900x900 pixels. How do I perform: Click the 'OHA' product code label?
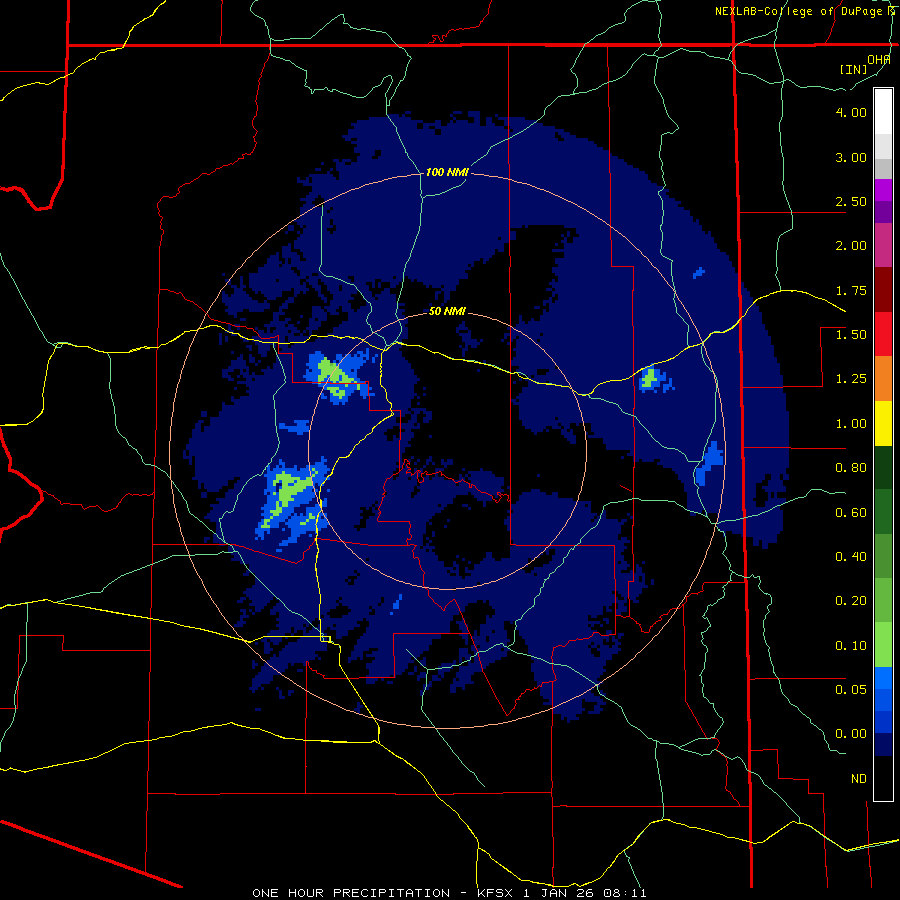click(879, 60)
